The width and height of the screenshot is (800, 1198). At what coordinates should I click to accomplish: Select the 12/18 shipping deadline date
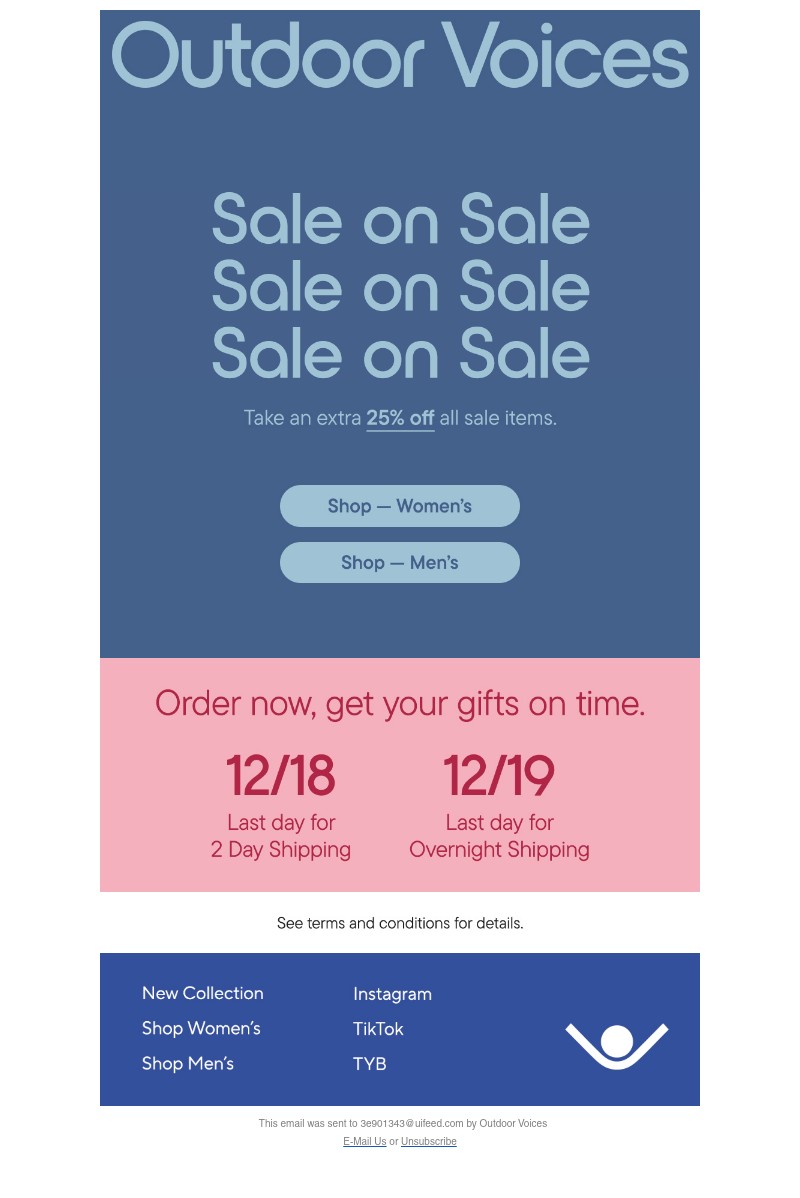point(280,775)
